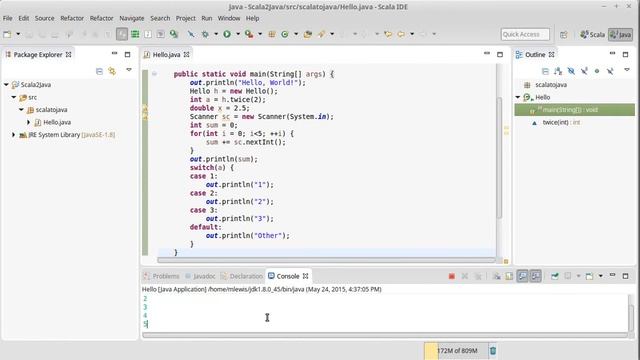640x360 pixels.
Task: Click the Pin Console icon
Action: [555, 276]
